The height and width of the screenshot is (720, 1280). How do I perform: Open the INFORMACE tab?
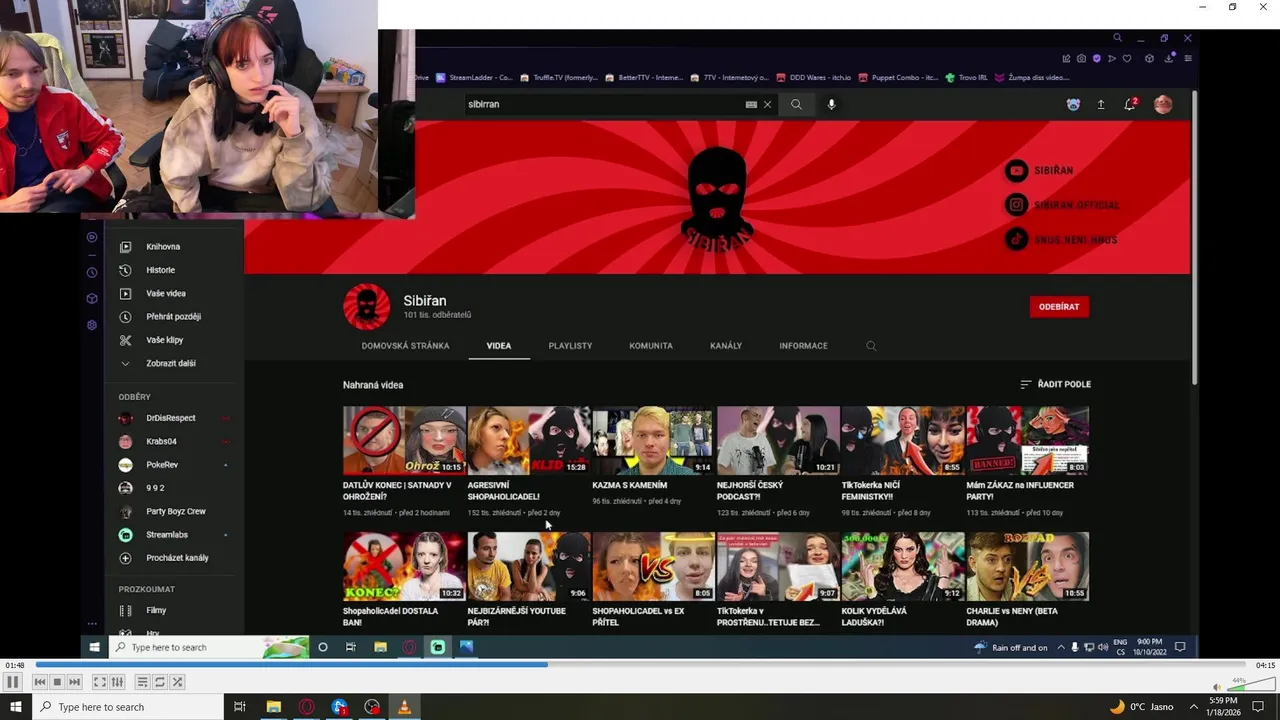pos(803,346)
